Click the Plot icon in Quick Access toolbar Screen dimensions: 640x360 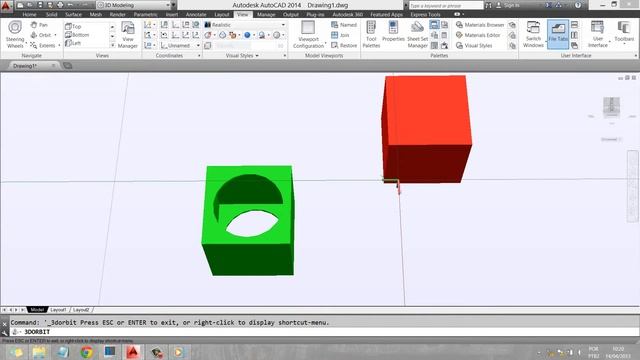click(60, 5)
